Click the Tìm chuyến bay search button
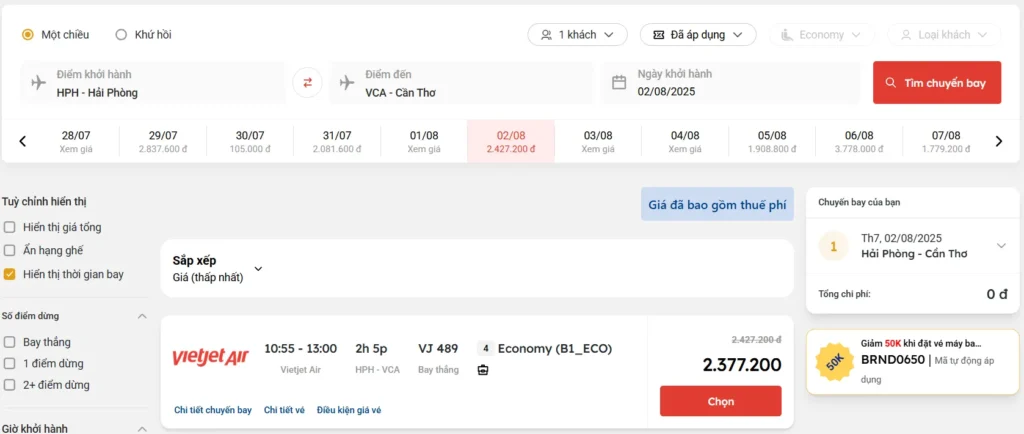 pos(936,83)
